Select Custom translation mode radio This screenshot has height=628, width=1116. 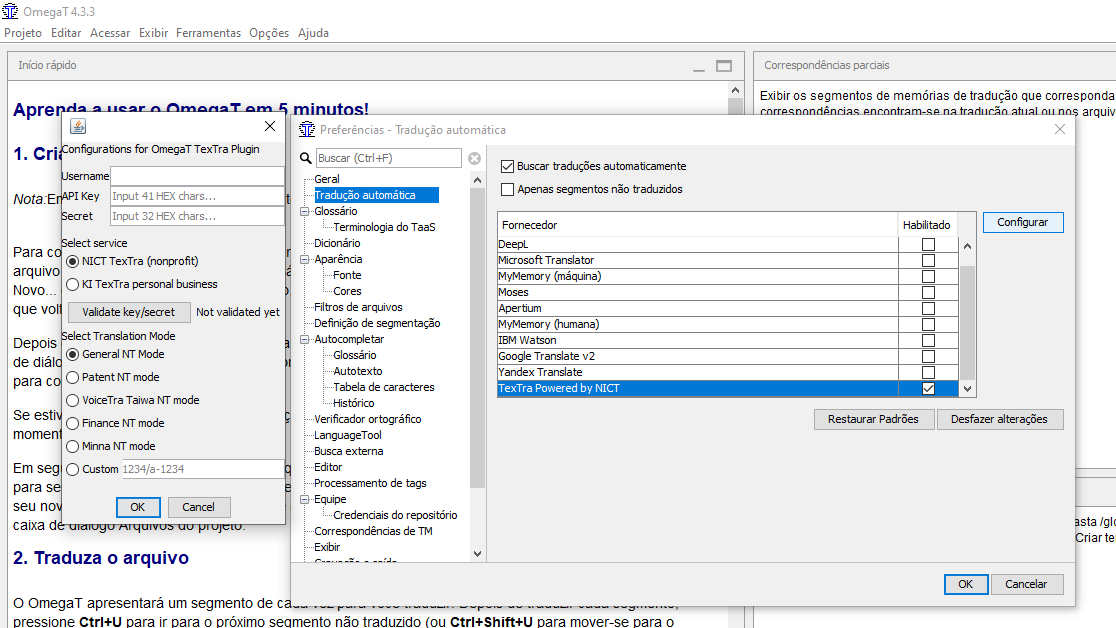(x=73, y=469)
